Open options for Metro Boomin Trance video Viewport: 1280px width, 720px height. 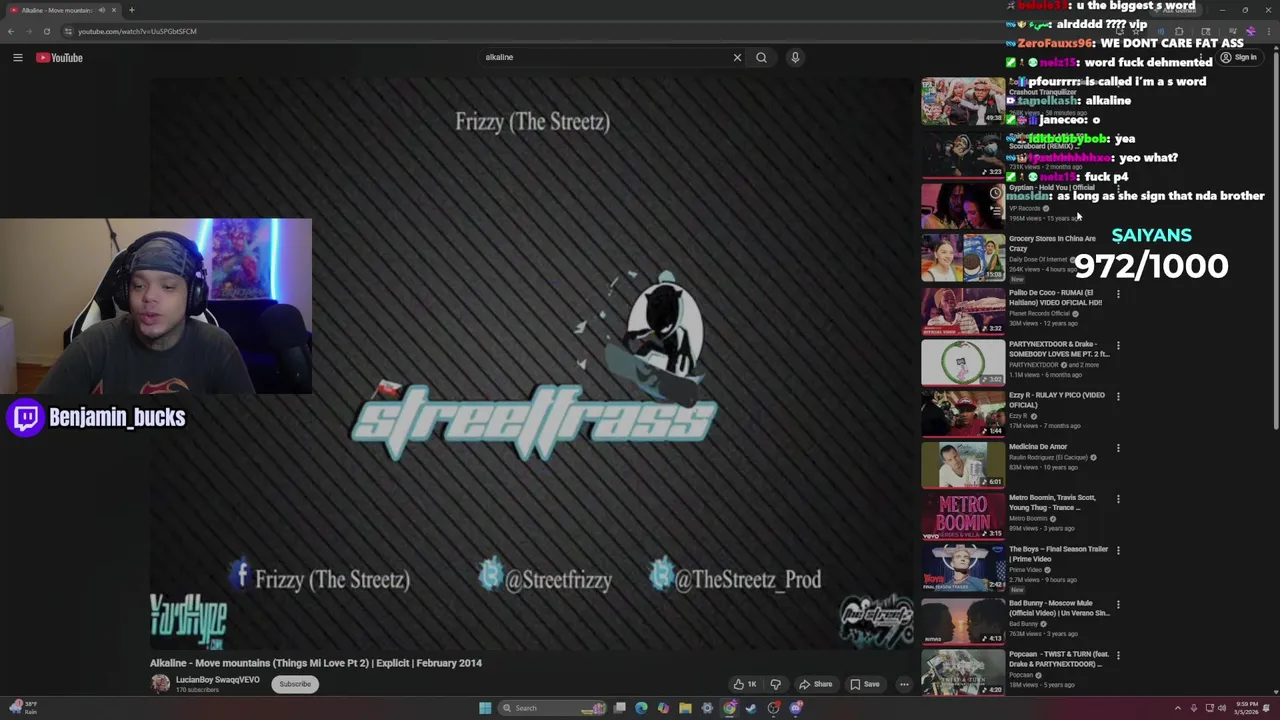pos(1118,499)
